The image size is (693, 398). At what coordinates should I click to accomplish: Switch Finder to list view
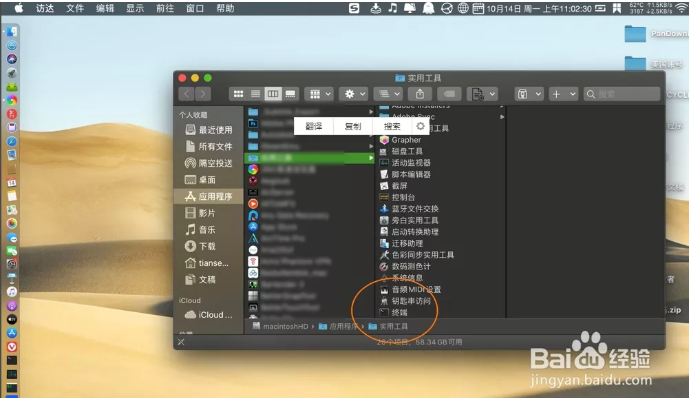coord(255,94)
